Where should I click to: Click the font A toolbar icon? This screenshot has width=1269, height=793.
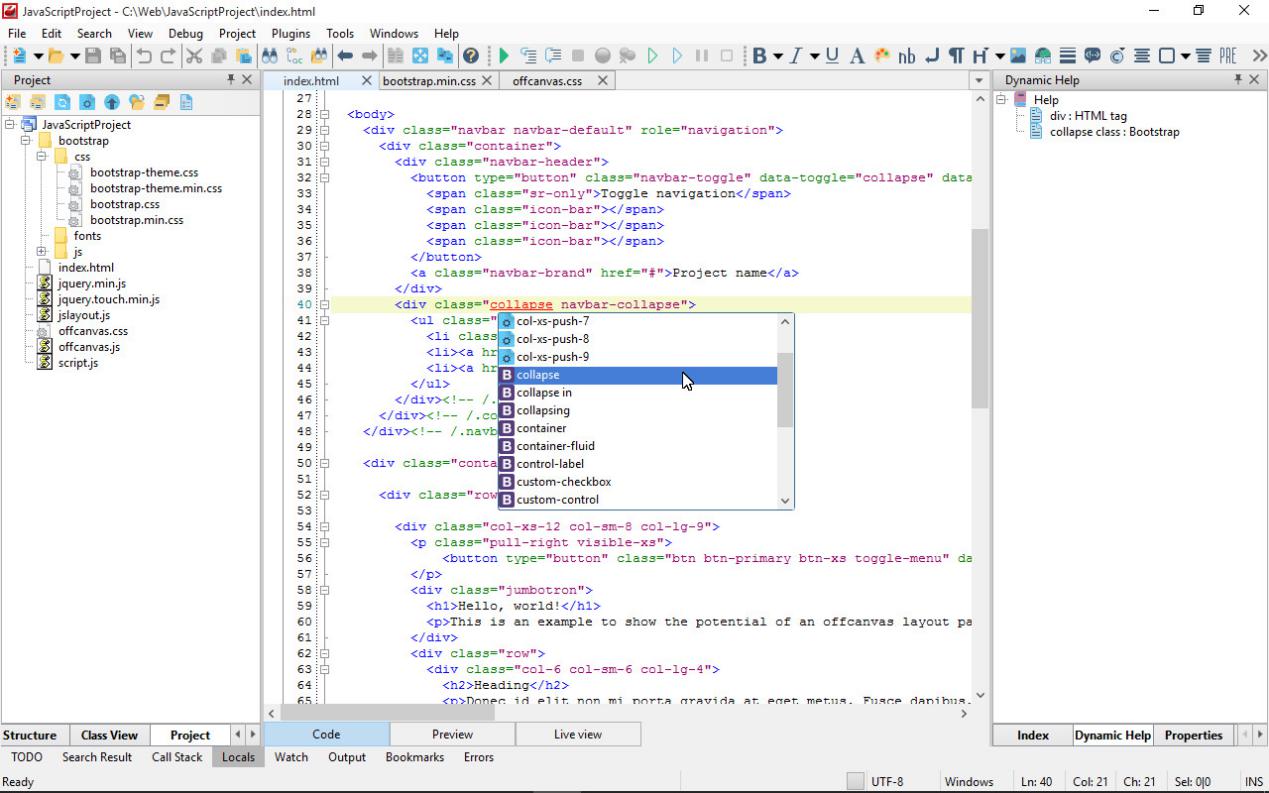pos(857,56)
